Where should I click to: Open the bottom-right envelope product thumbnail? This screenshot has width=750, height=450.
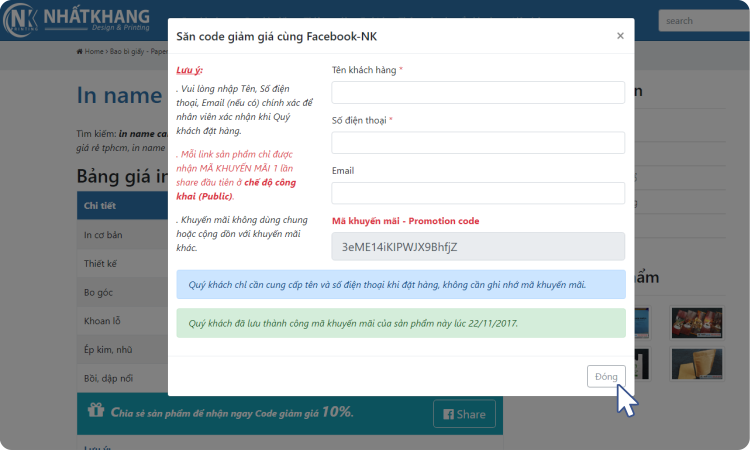pyautogui.click(x=697, y=364)
